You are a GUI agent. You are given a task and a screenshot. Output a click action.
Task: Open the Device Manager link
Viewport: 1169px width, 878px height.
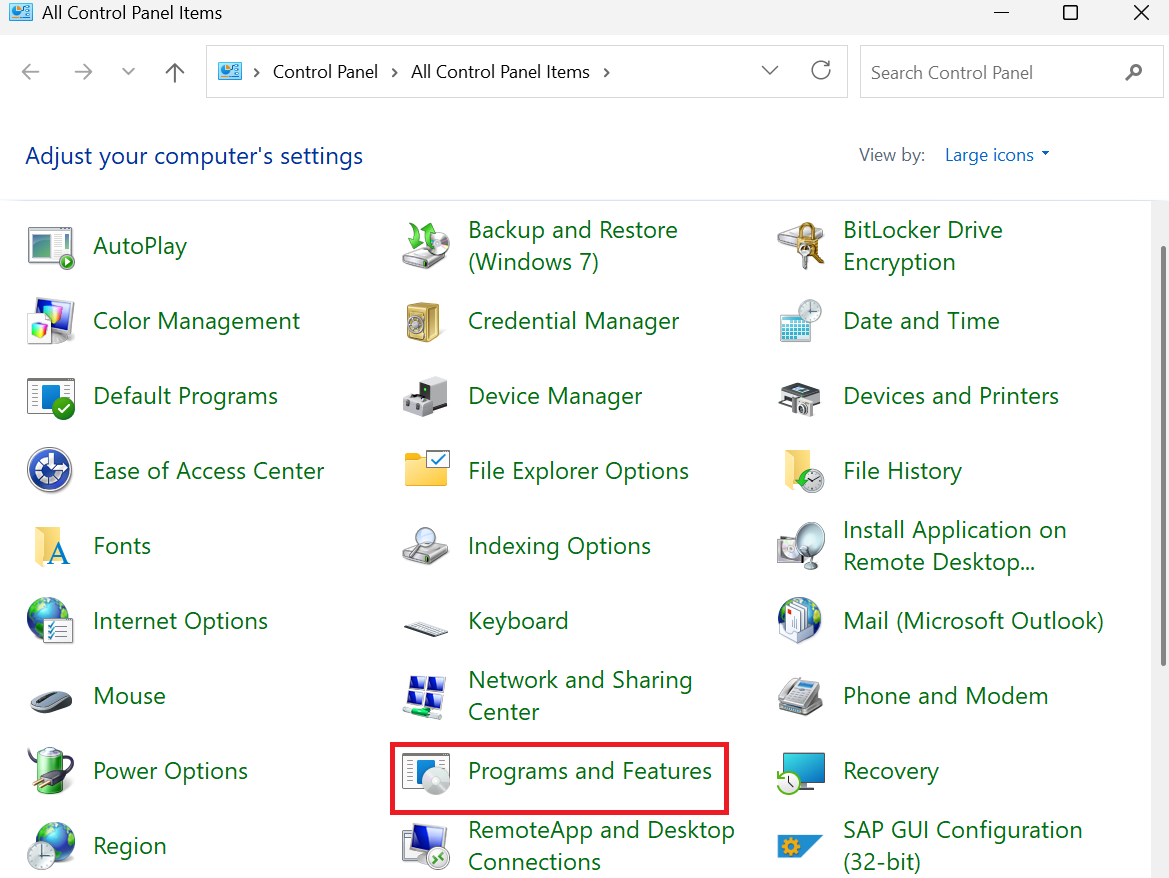pos(555,397)
